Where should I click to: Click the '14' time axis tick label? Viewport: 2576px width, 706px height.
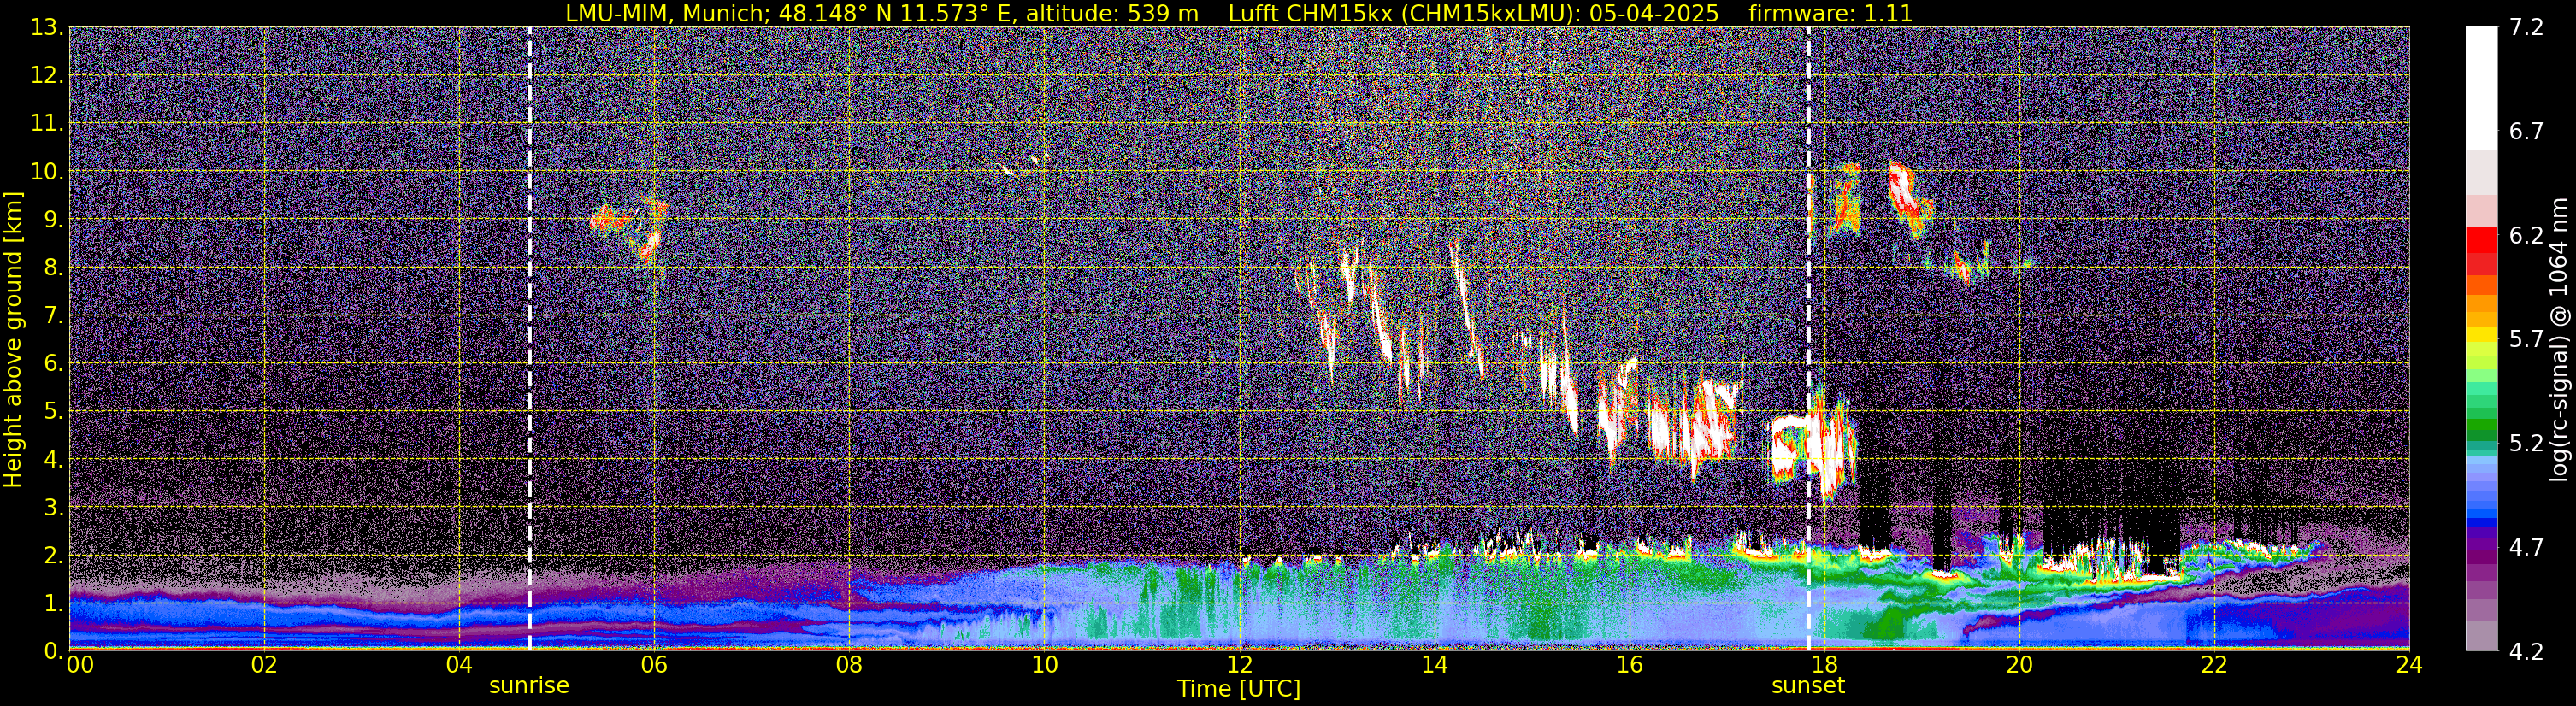coord(1434,665)
